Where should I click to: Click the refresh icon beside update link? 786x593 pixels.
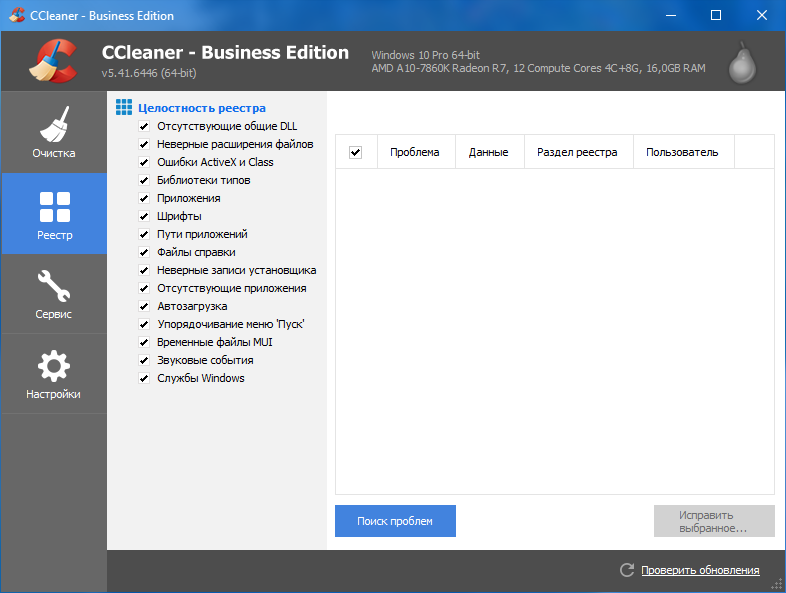pos(627,570)
